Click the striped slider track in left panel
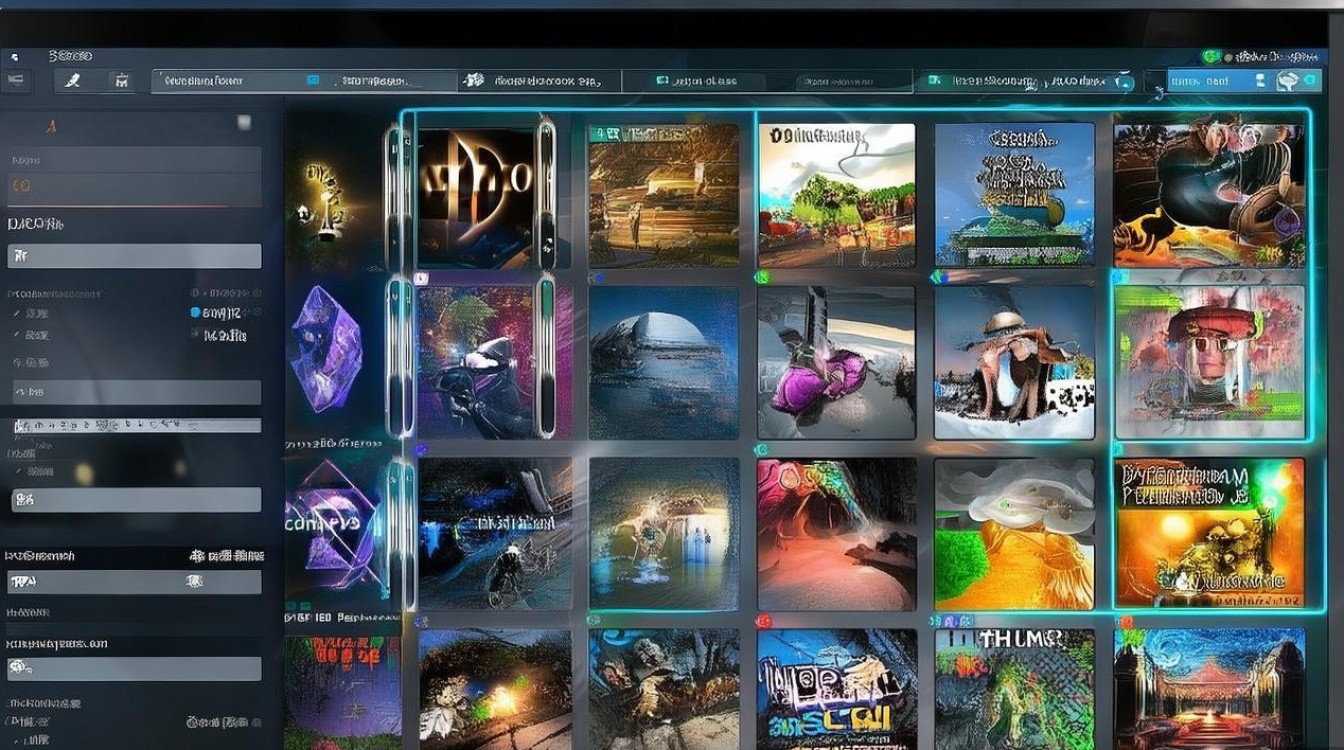 [x=135, y=425]
